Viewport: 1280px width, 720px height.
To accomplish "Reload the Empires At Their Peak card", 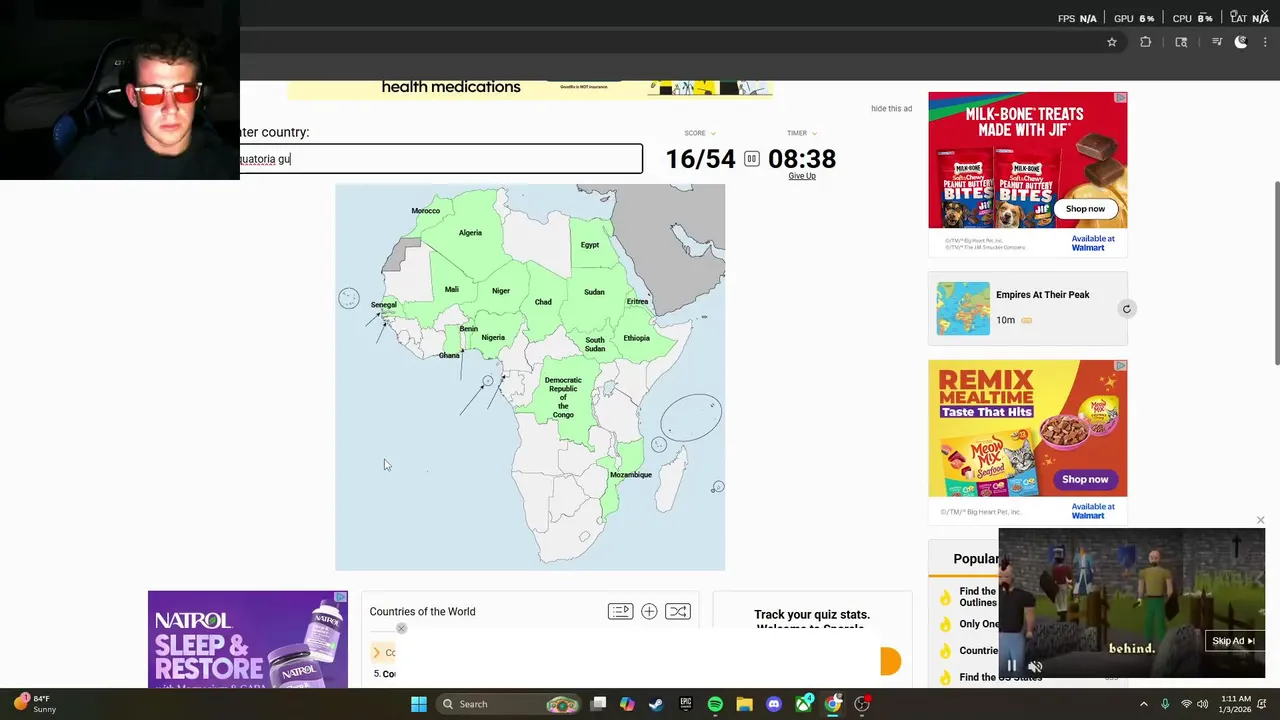I will pos(1126,309).
